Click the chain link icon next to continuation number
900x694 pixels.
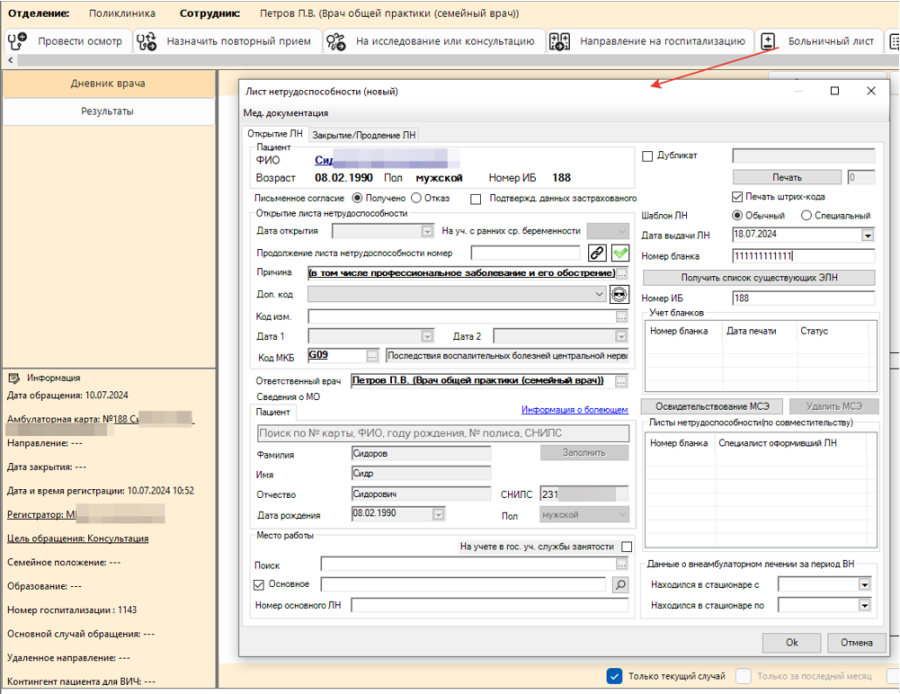click(x=597, y=253)
